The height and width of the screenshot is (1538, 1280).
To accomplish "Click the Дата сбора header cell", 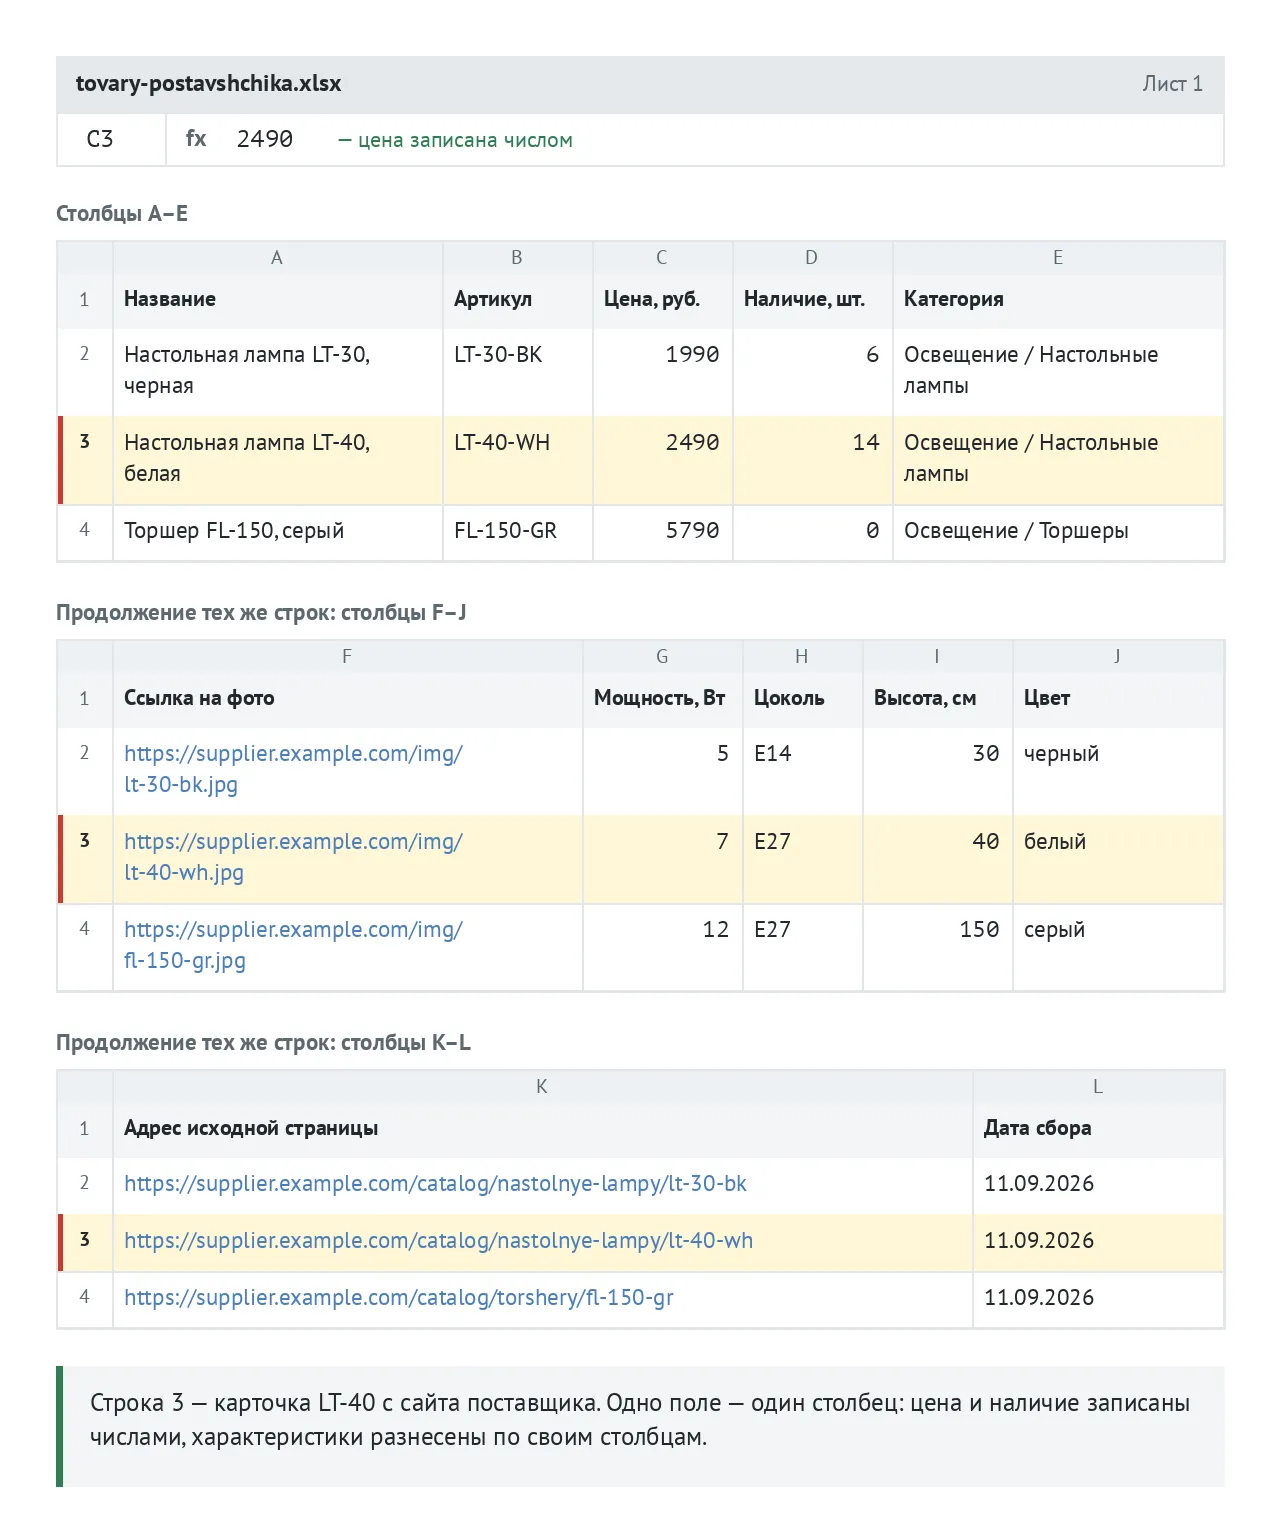I will 1098,1128.
